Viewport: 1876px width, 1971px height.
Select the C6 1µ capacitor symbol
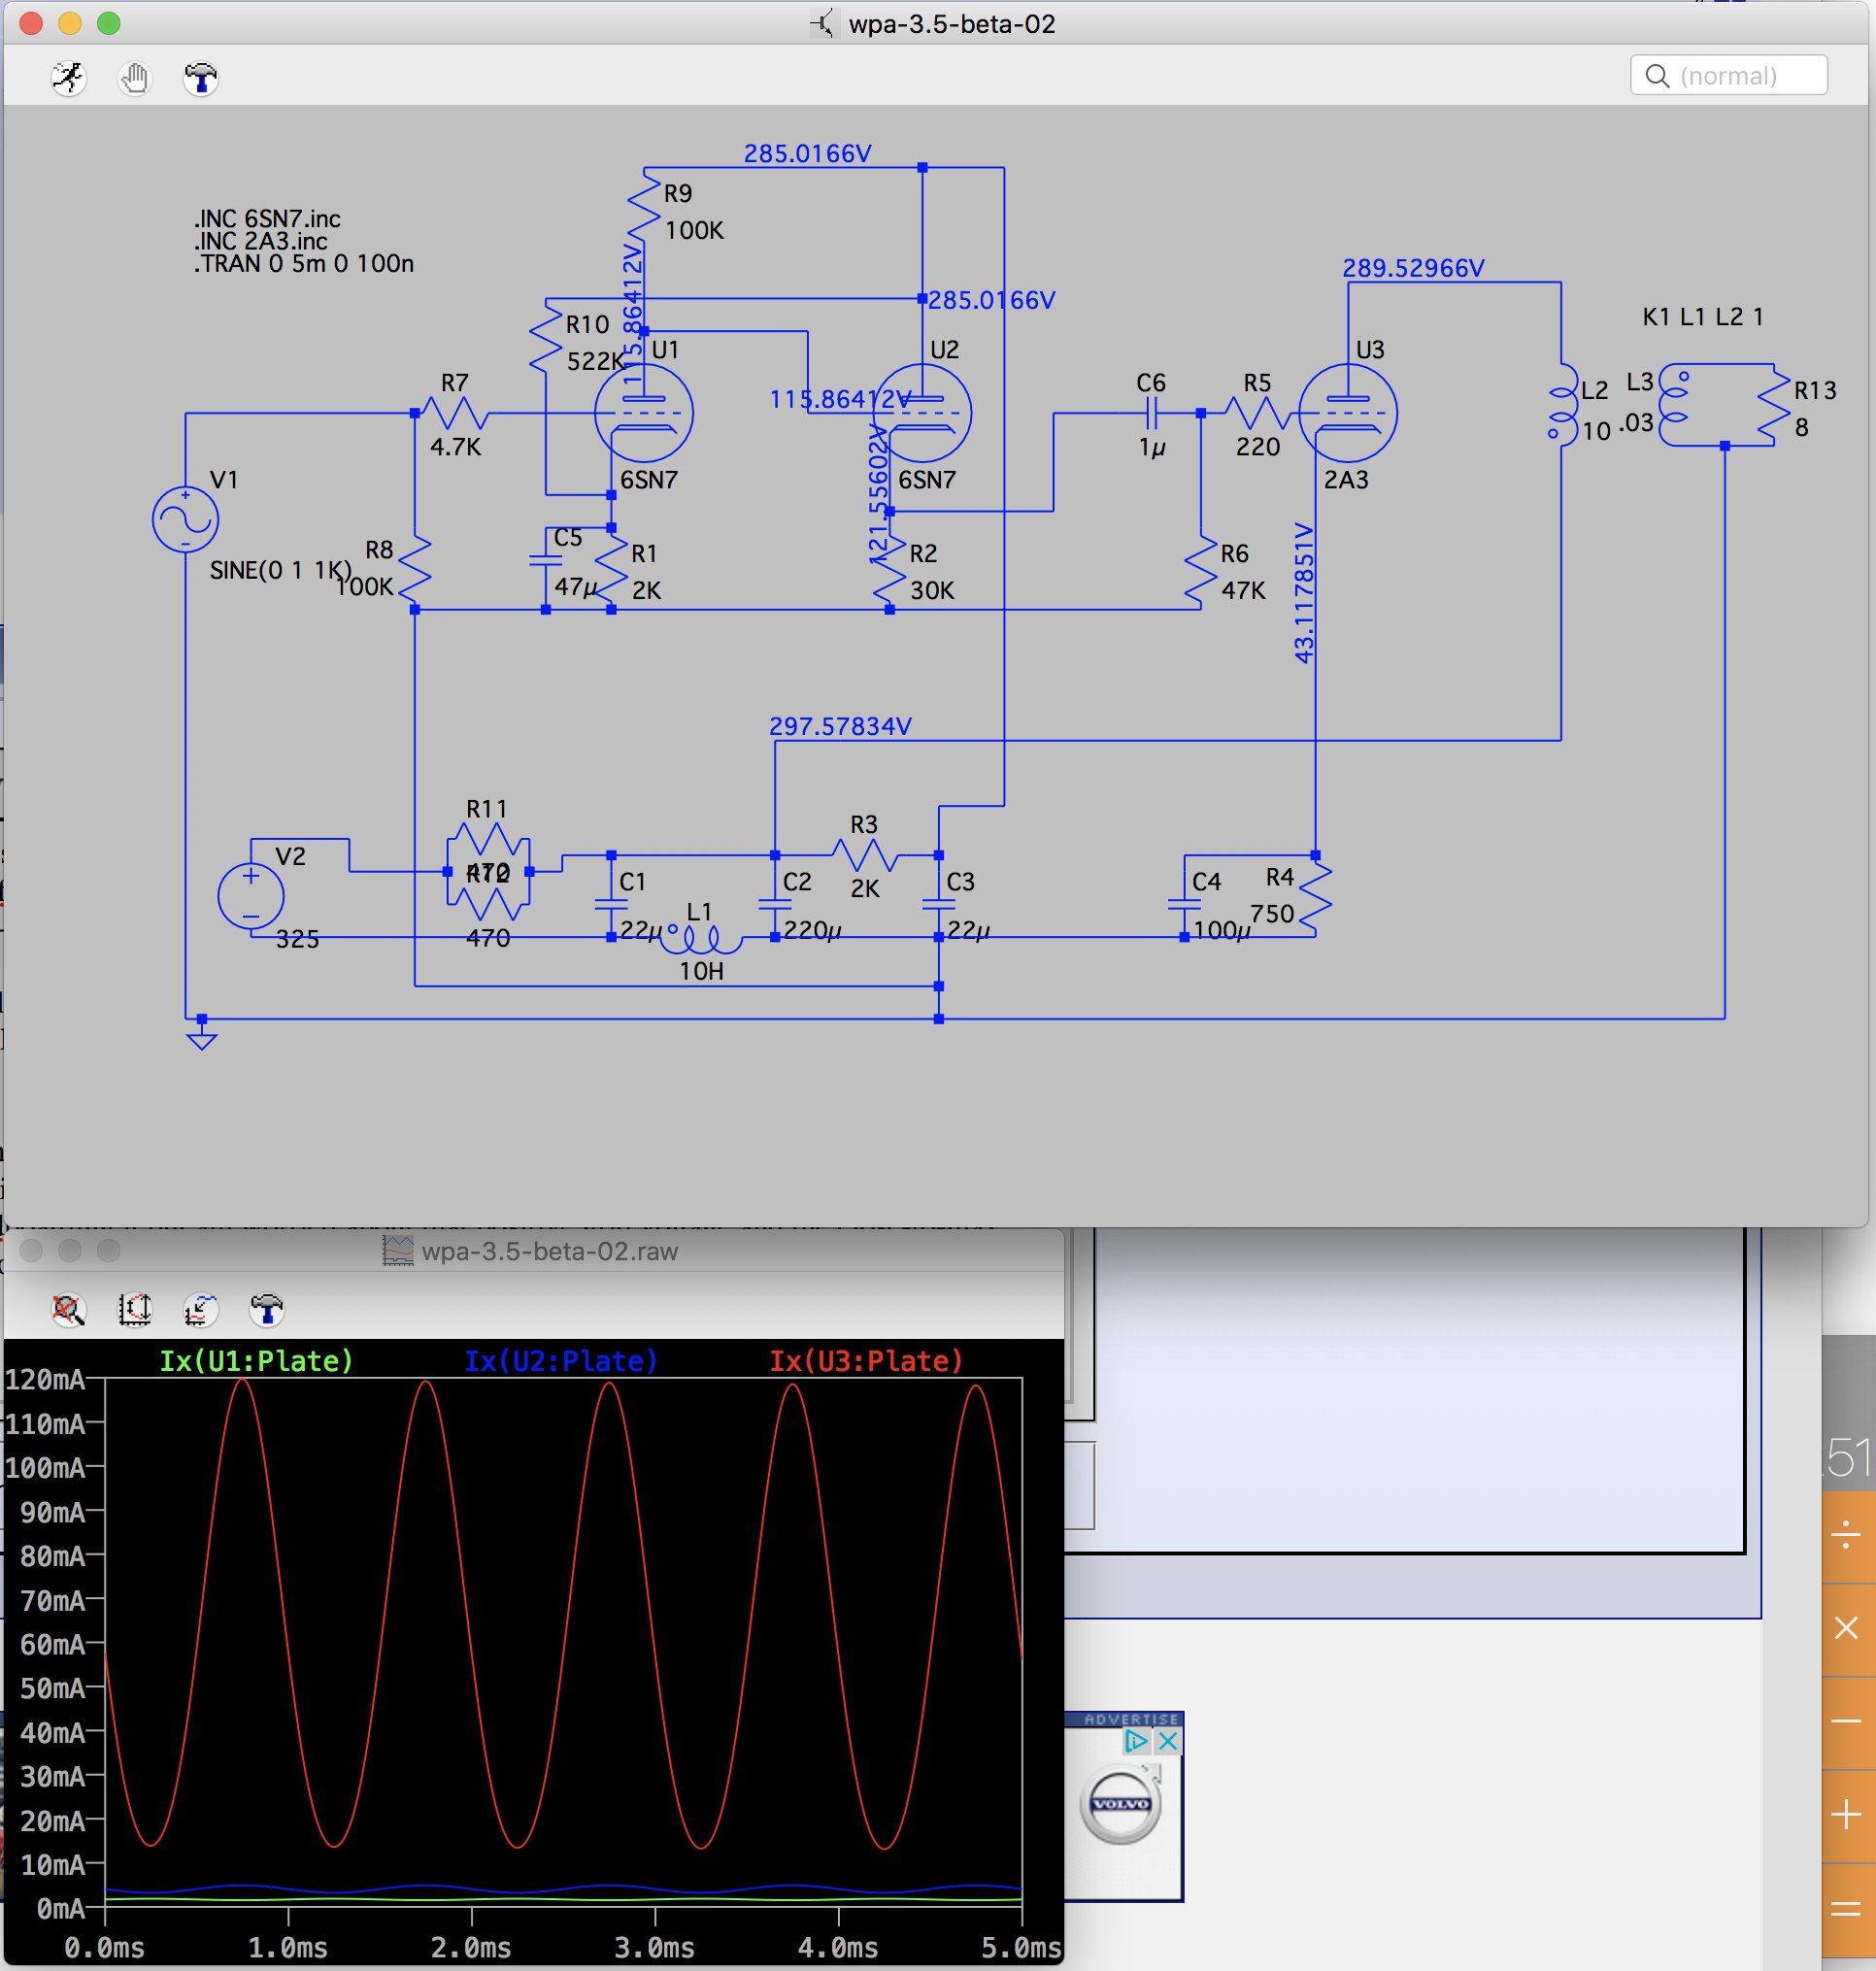[1151, 413]
